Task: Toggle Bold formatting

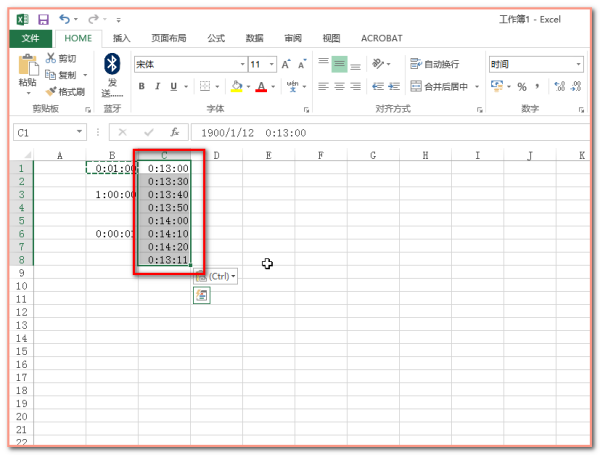Action: 142,87
